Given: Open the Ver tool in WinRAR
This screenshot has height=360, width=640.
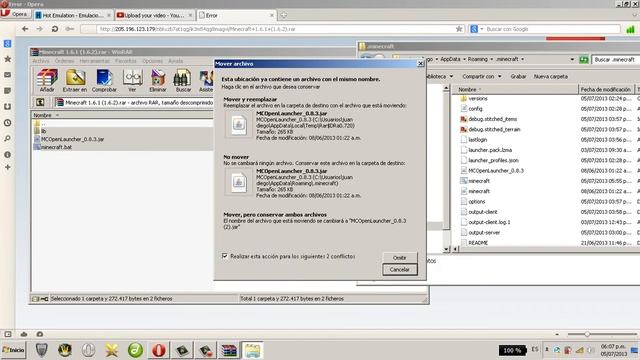Looking at the screenshot, I should [132, 80].
